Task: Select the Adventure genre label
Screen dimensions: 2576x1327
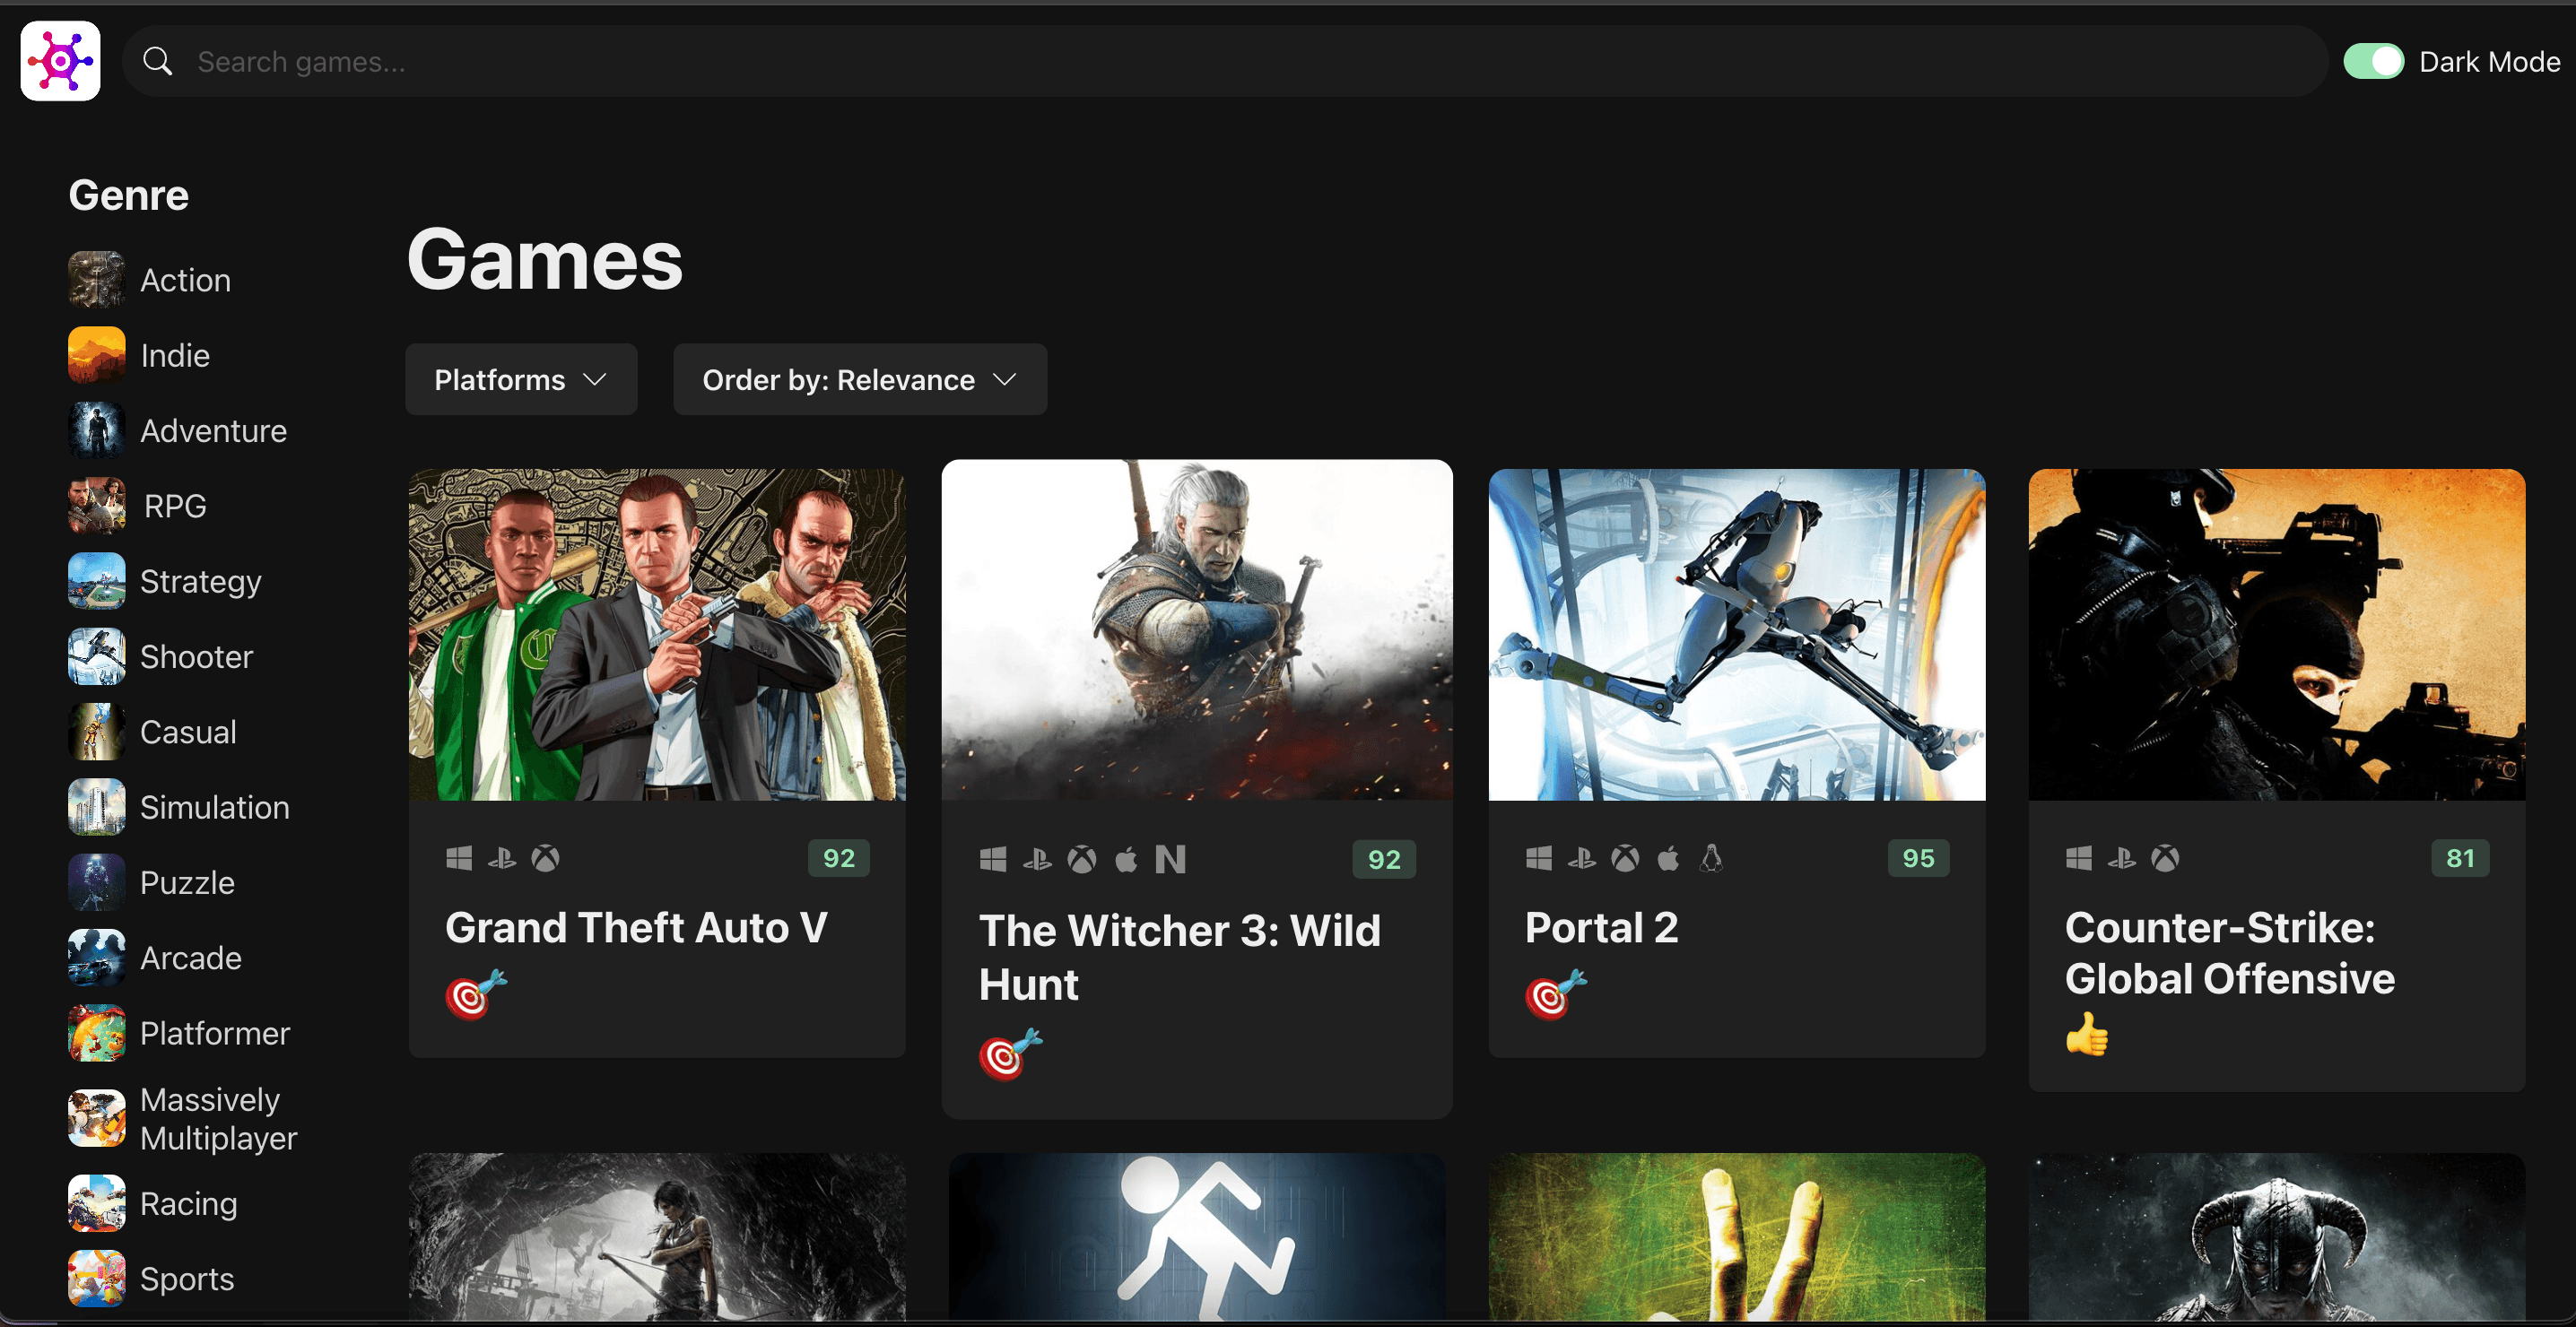Action: tap(213, 430)
